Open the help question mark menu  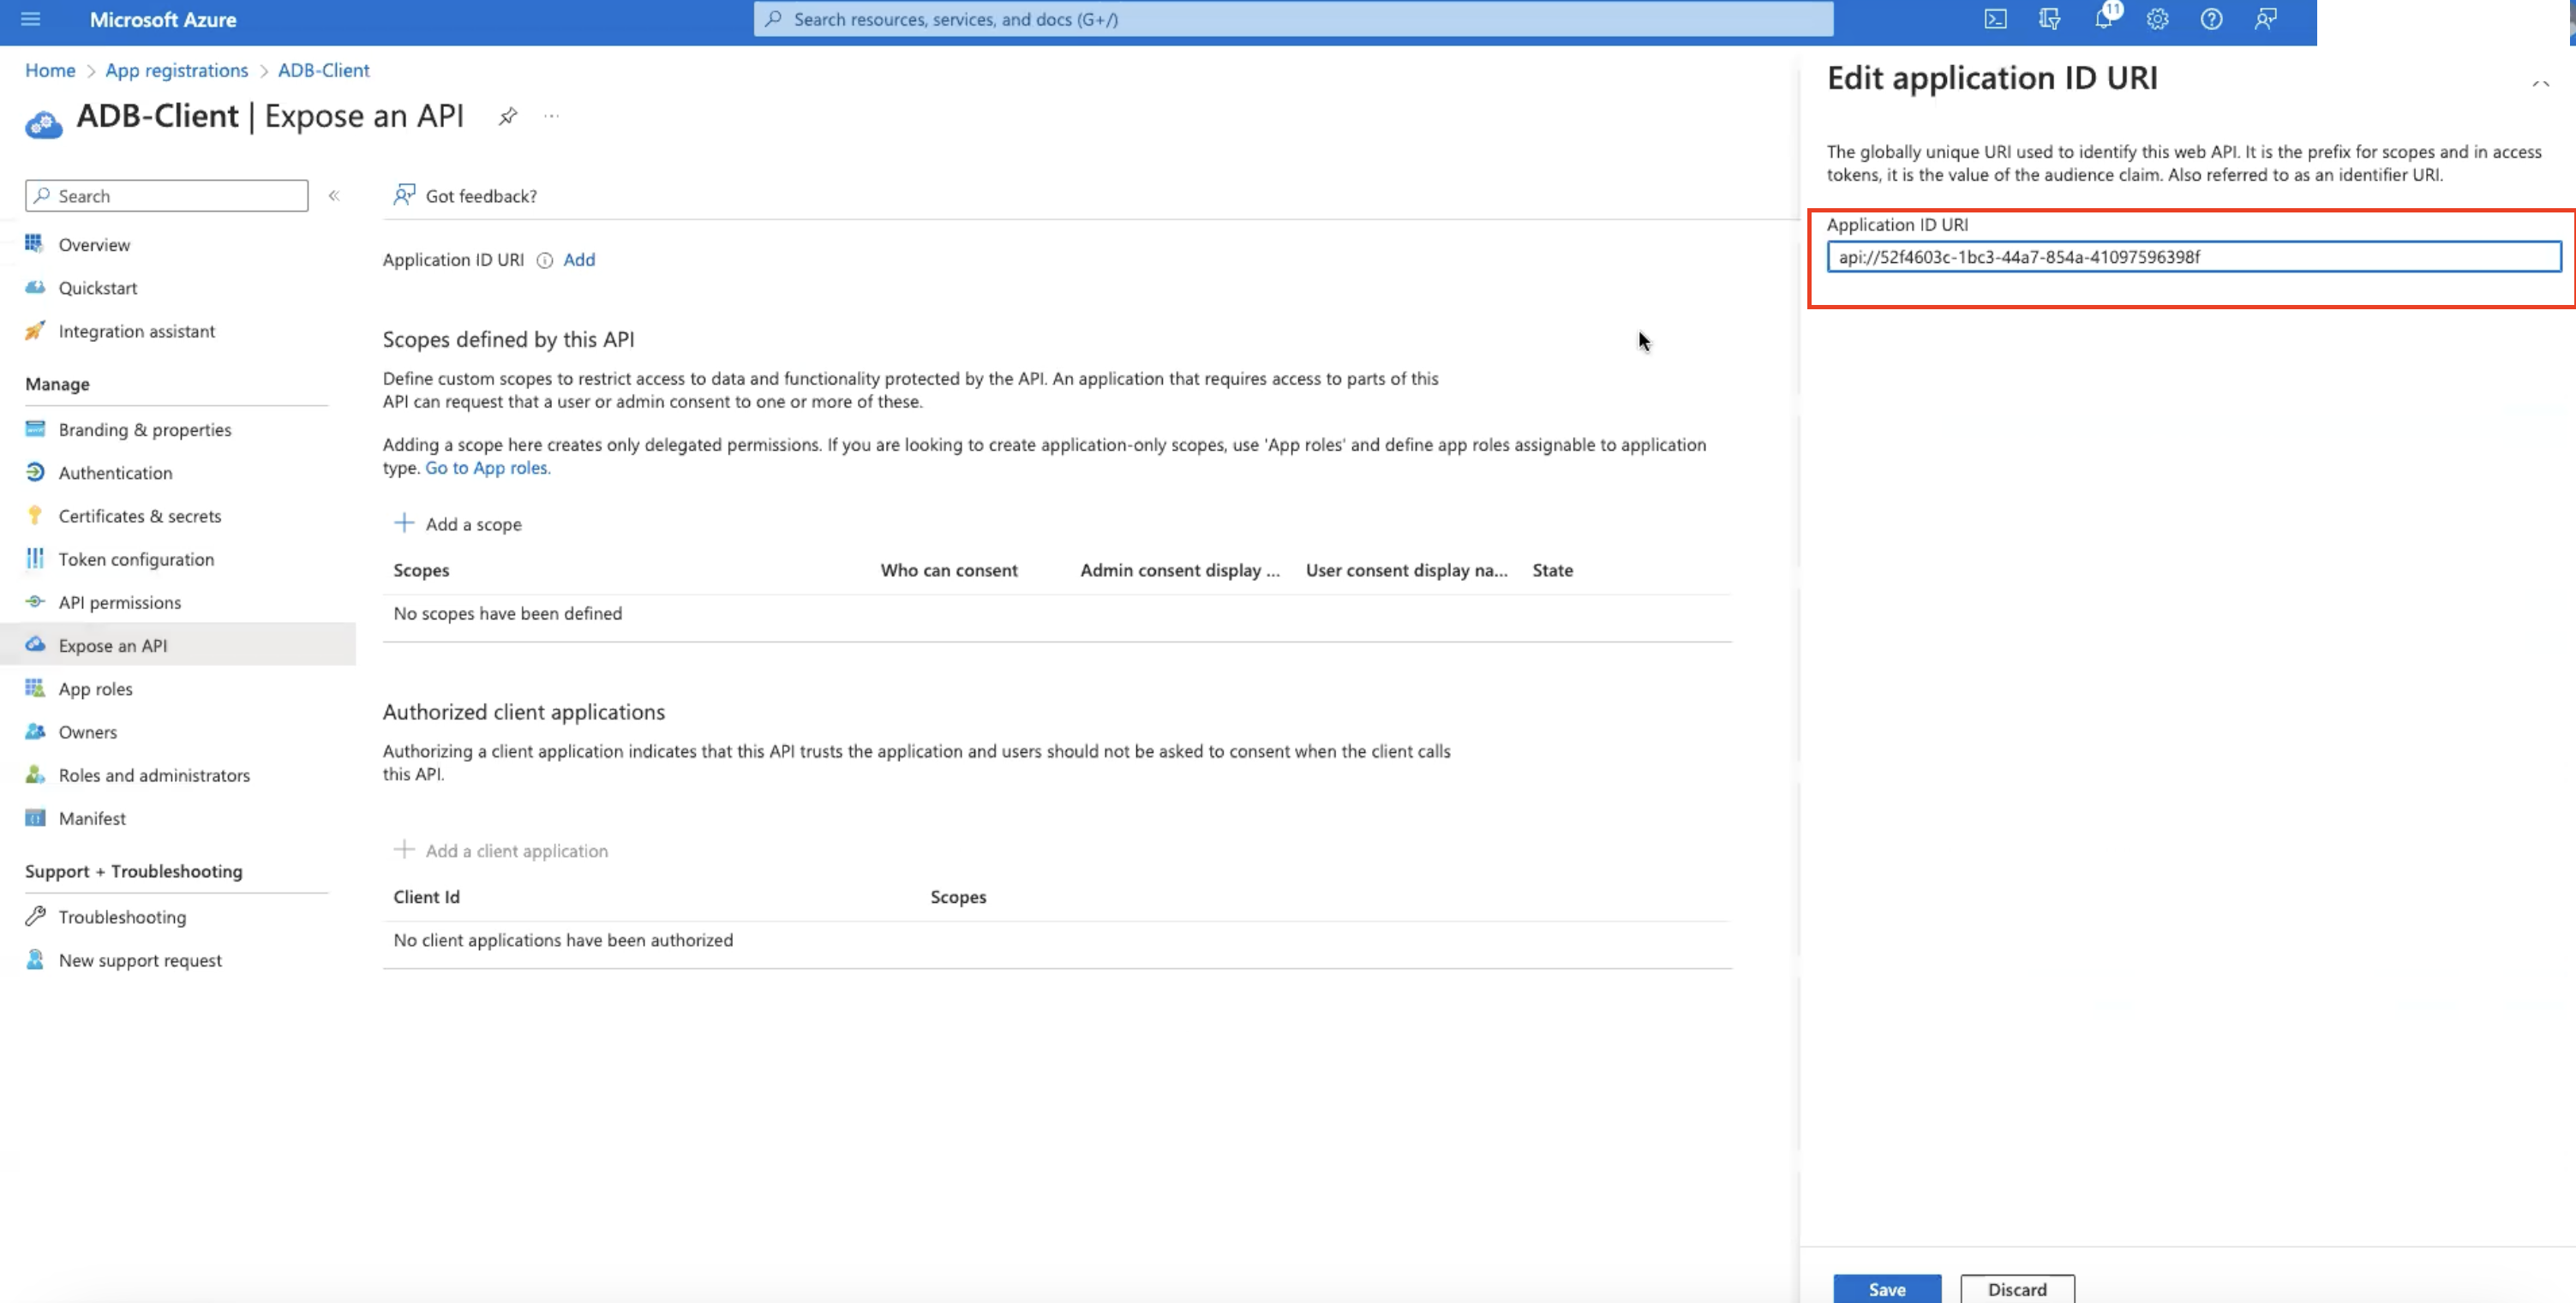(x=2211, y=19)
